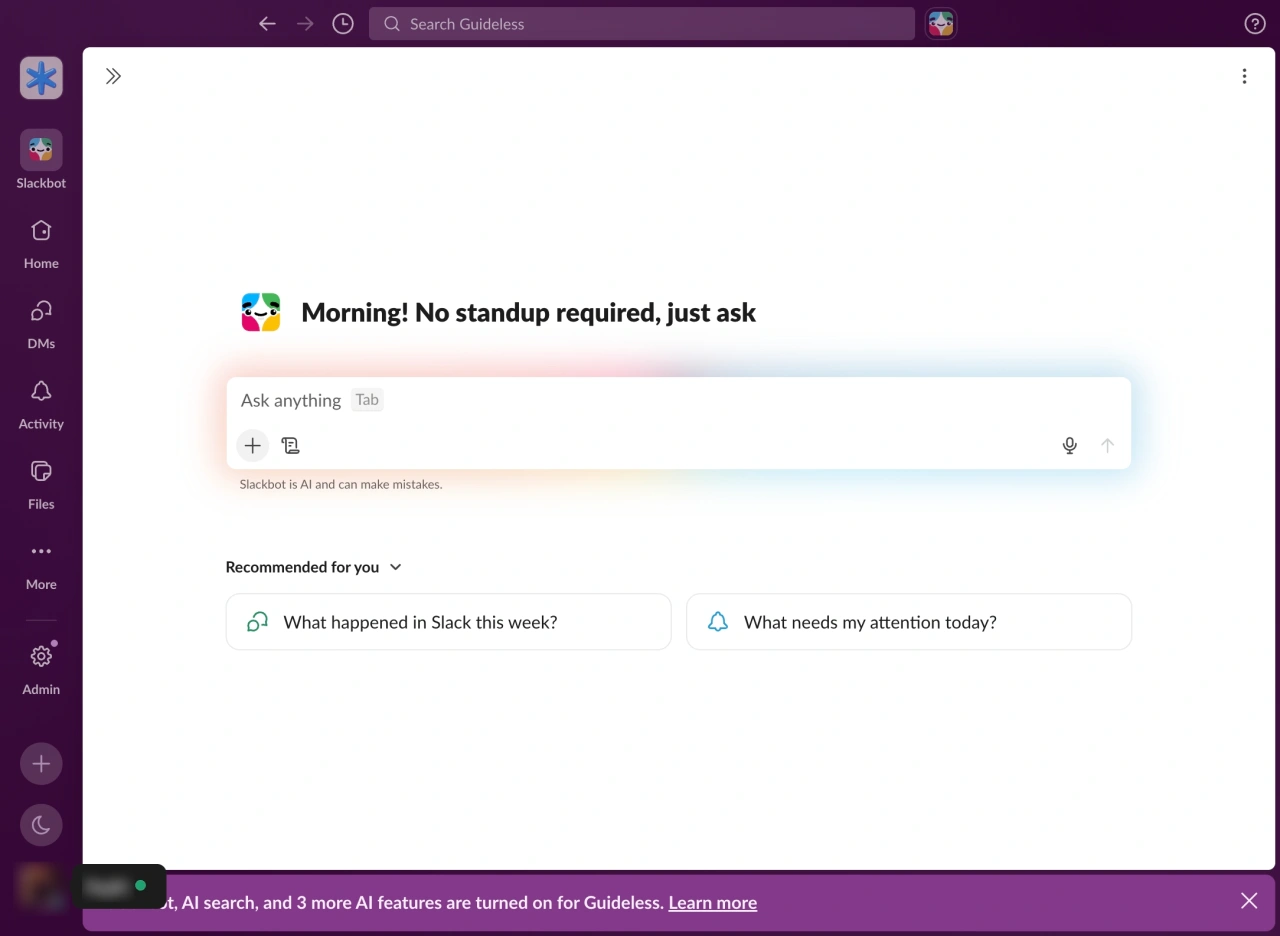Follow the Learn more link in banner
The width and height of the screenshot is (1280, 936).
[x=712, y=903]
